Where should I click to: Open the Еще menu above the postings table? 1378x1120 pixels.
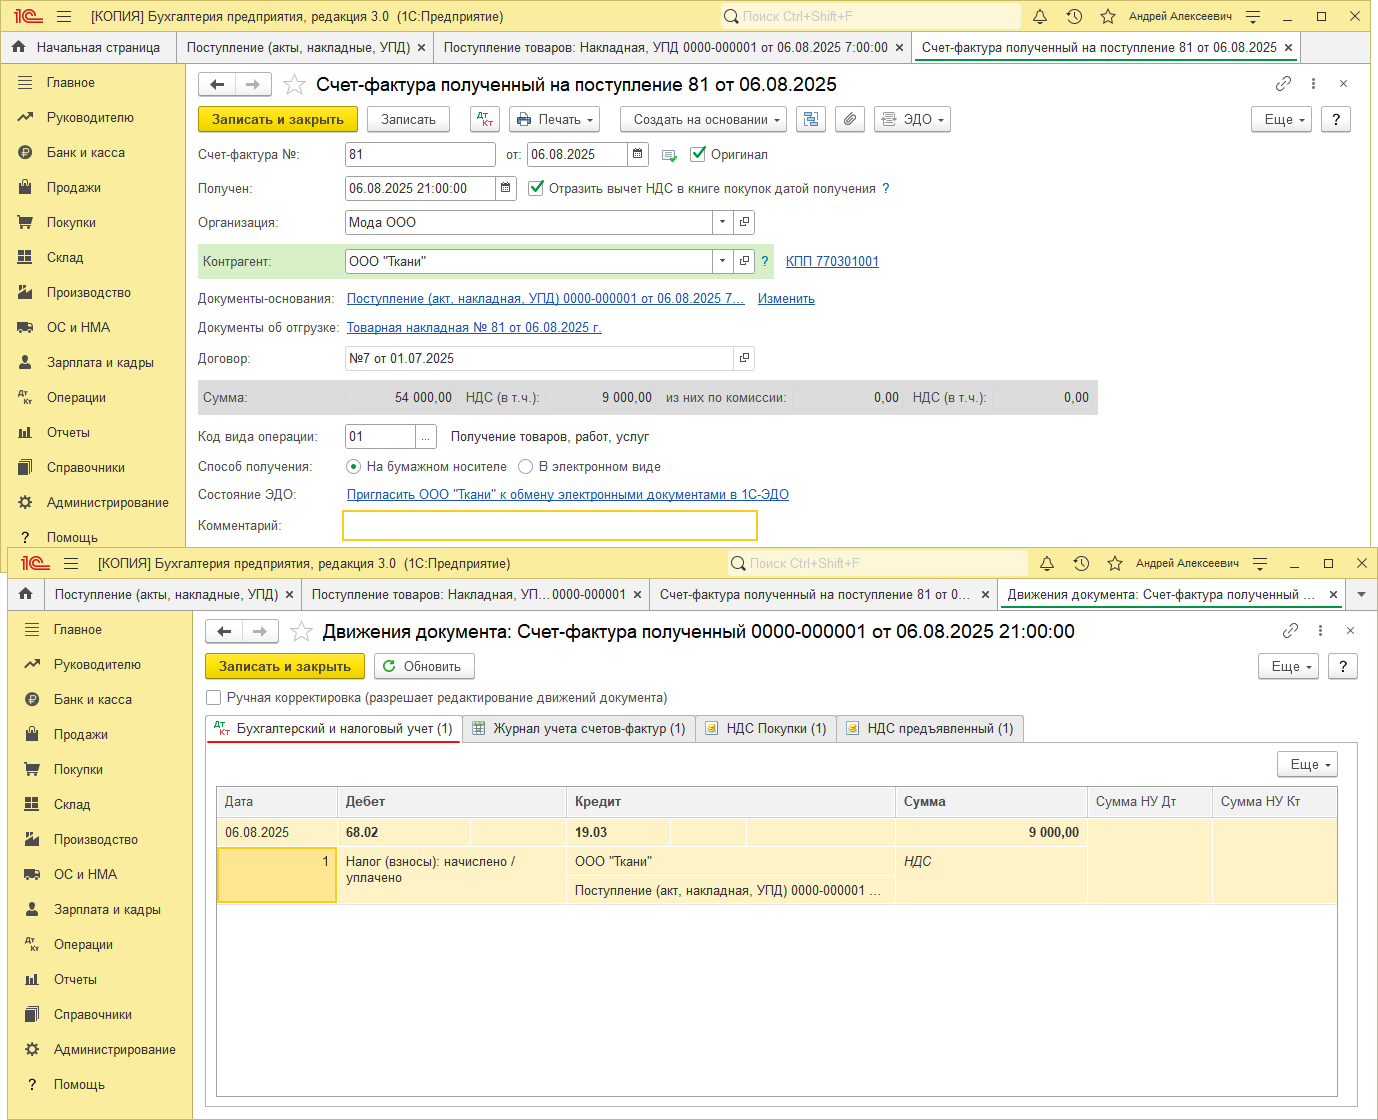pos(1308,764)
